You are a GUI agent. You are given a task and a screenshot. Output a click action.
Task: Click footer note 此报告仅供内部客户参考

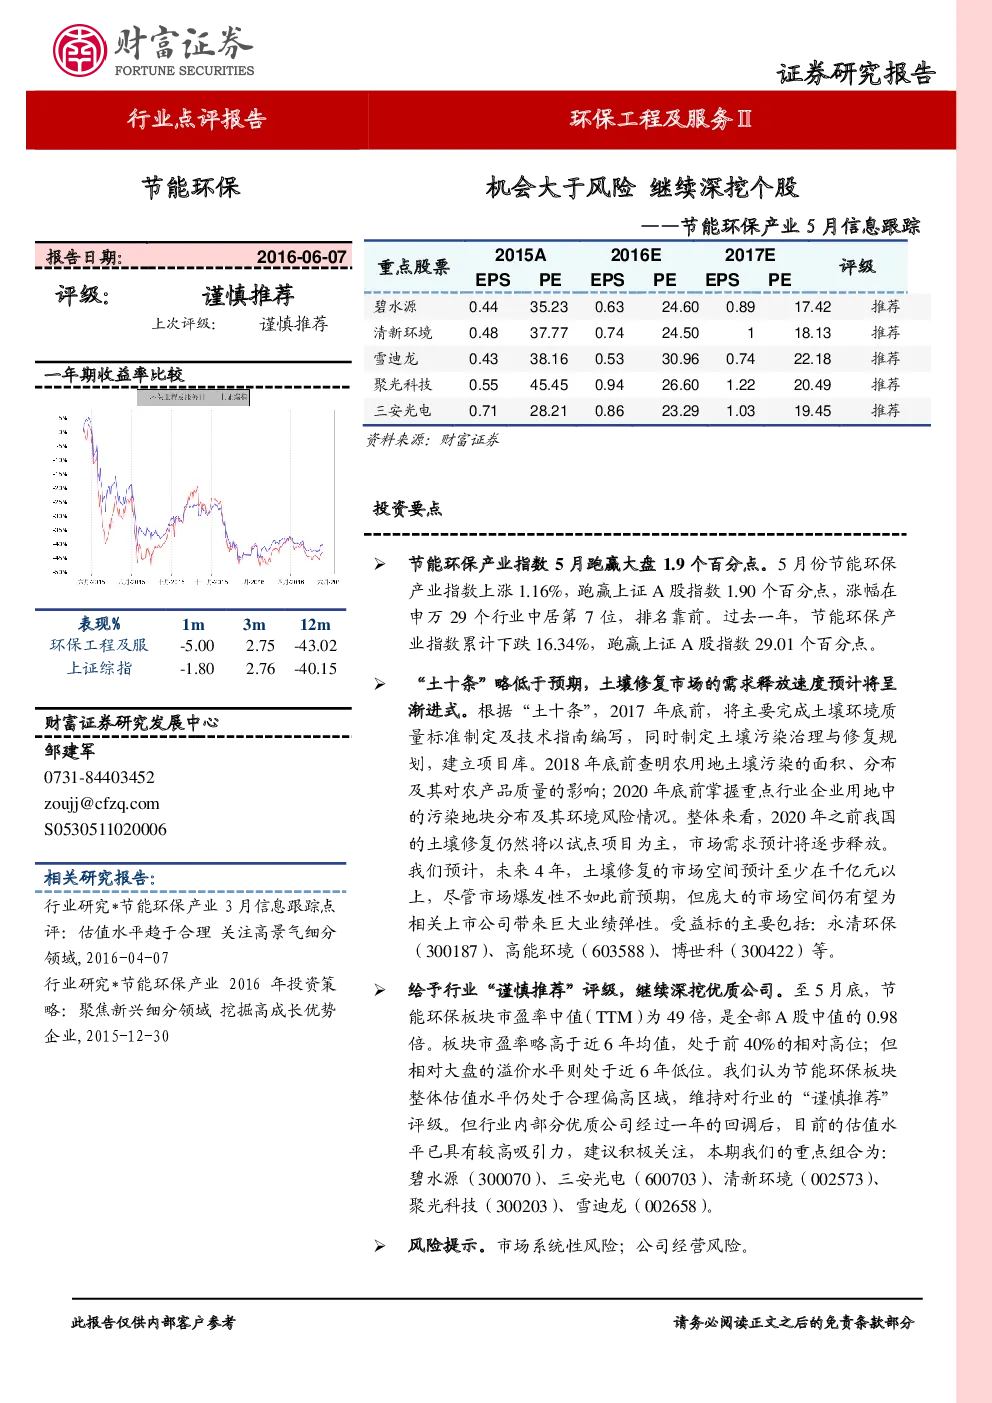153,1322
